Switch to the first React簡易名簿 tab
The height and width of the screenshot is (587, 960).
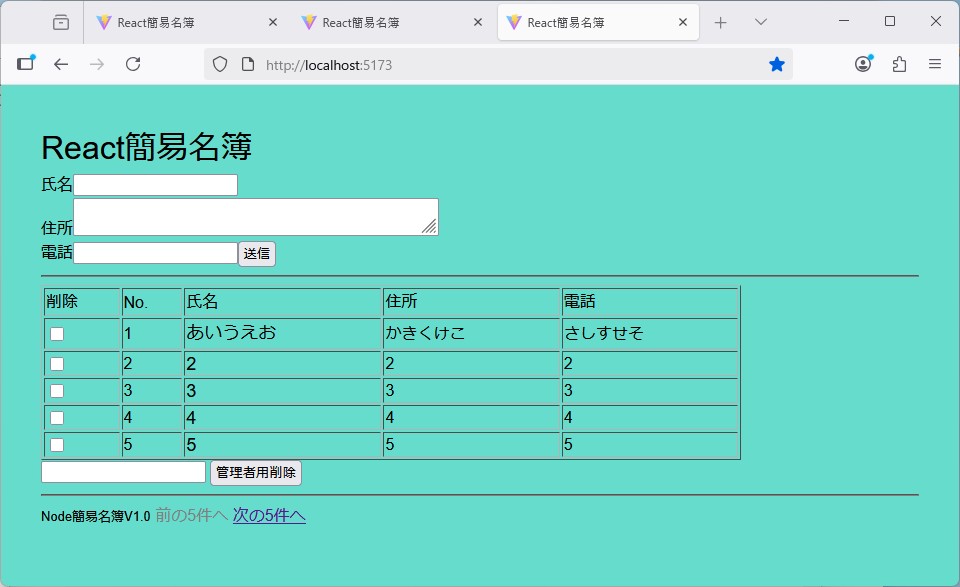[175, 22]
